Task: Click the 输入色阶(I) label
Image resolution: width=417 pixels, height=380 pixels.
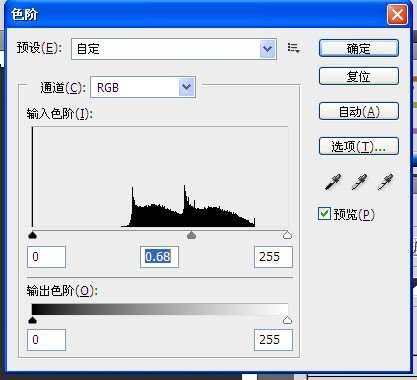Action: [x=59, y=114]
